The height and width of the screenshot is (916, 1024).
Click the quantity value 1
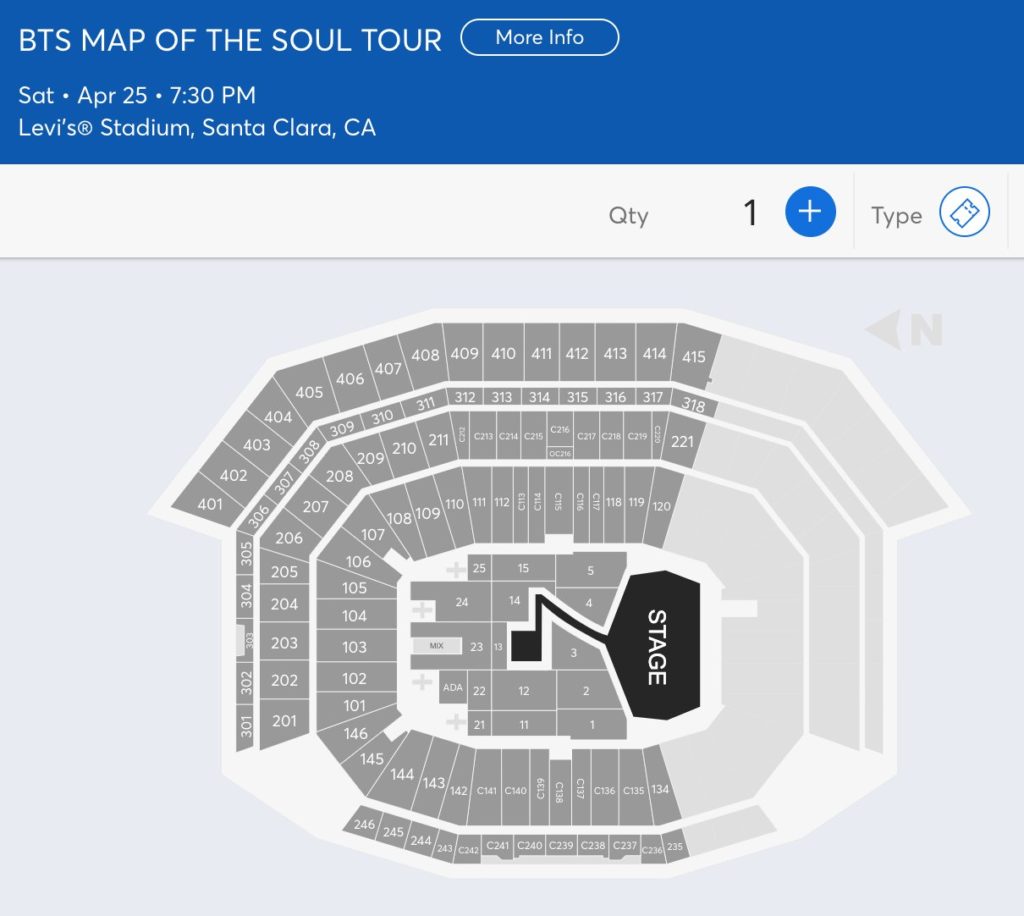tap(750, 213)
